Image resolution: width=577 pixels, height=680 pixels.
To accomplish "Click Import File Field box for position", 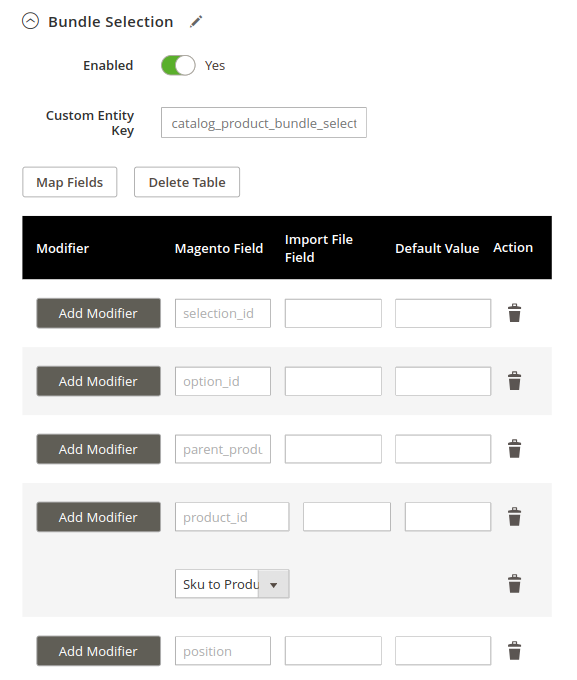I will (x=333, y=651).
